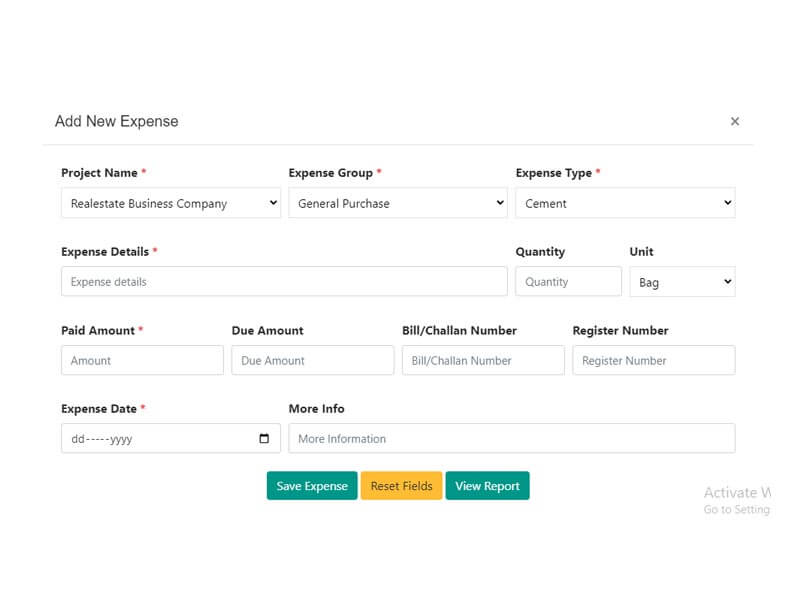Expand the Expense Group dropdown

(398, 203)
